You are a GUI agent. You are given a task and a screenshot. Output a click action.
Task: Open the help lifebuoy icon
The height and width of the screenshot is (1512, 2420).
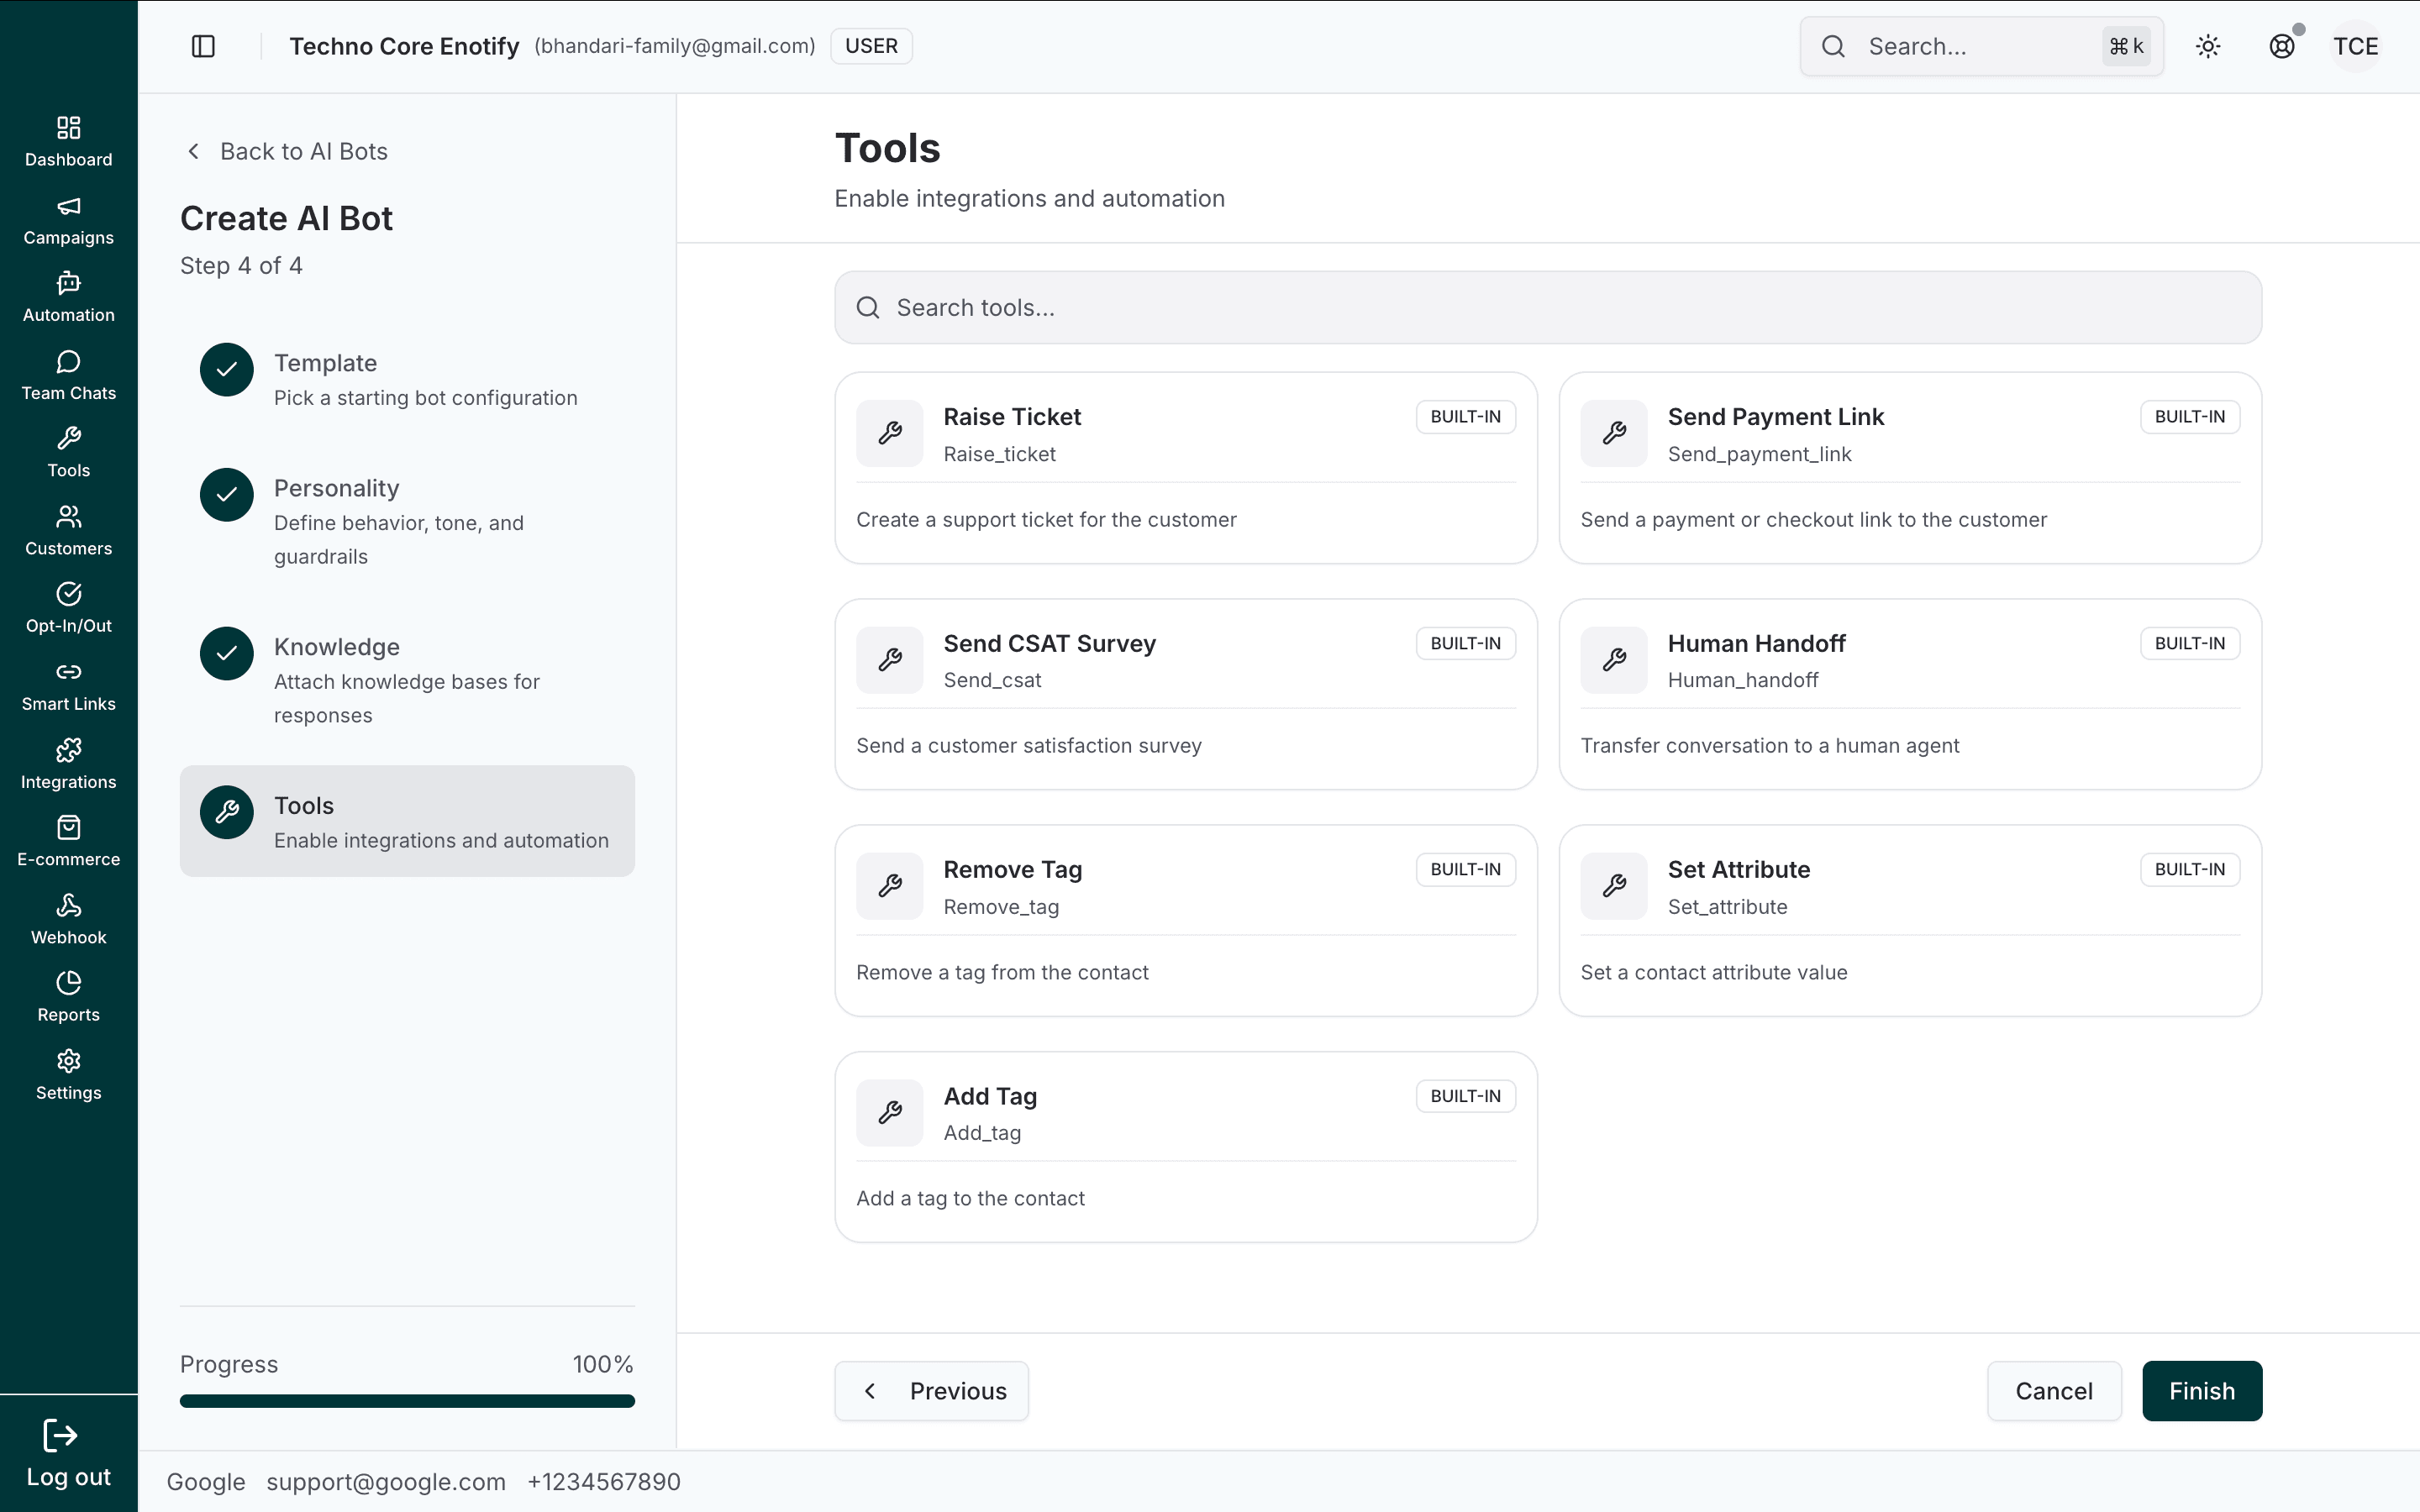tap(2282, 46)
